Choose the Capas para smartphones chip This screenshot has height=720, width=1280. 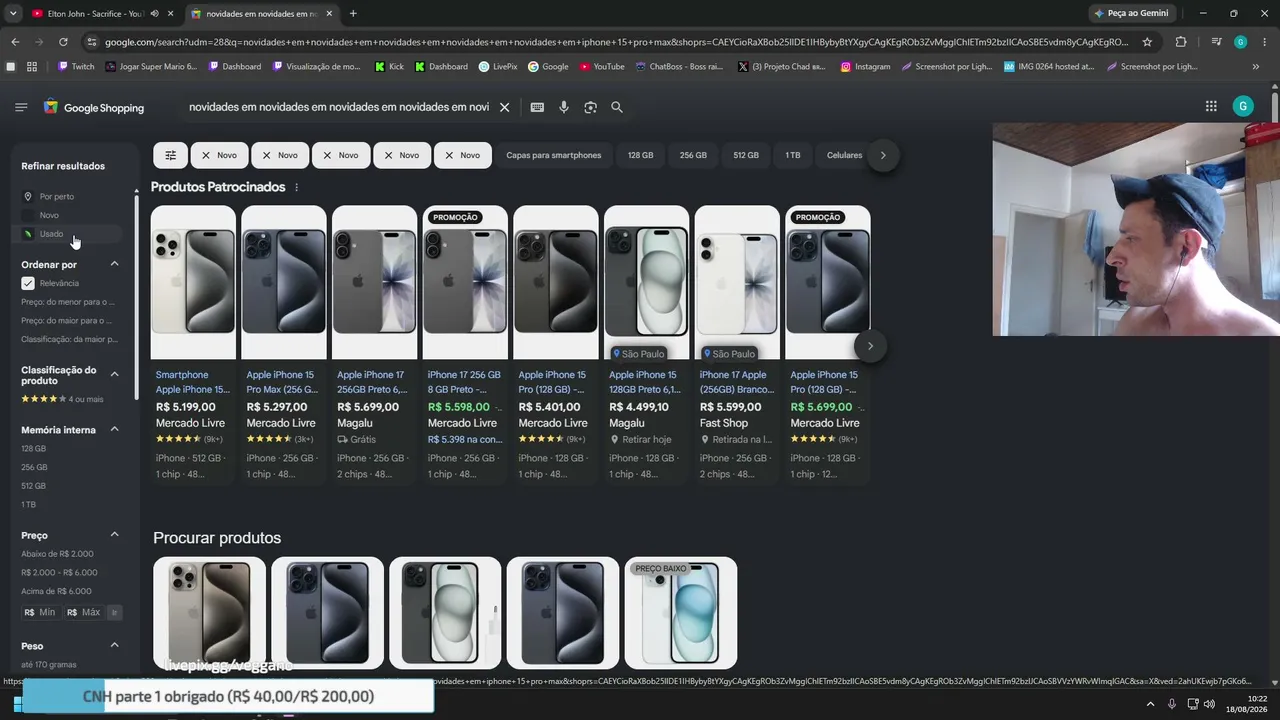(554, 155)
